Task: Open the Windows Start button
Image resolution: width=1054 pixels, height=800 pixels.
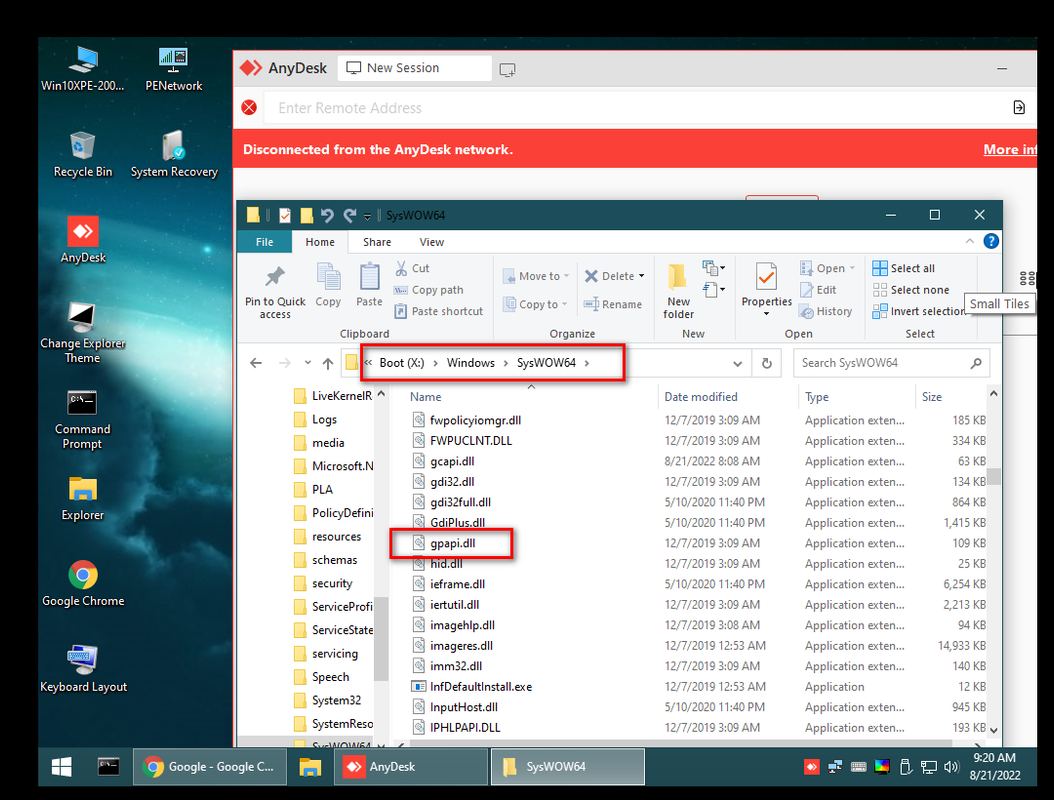Action: pos(61,767)
